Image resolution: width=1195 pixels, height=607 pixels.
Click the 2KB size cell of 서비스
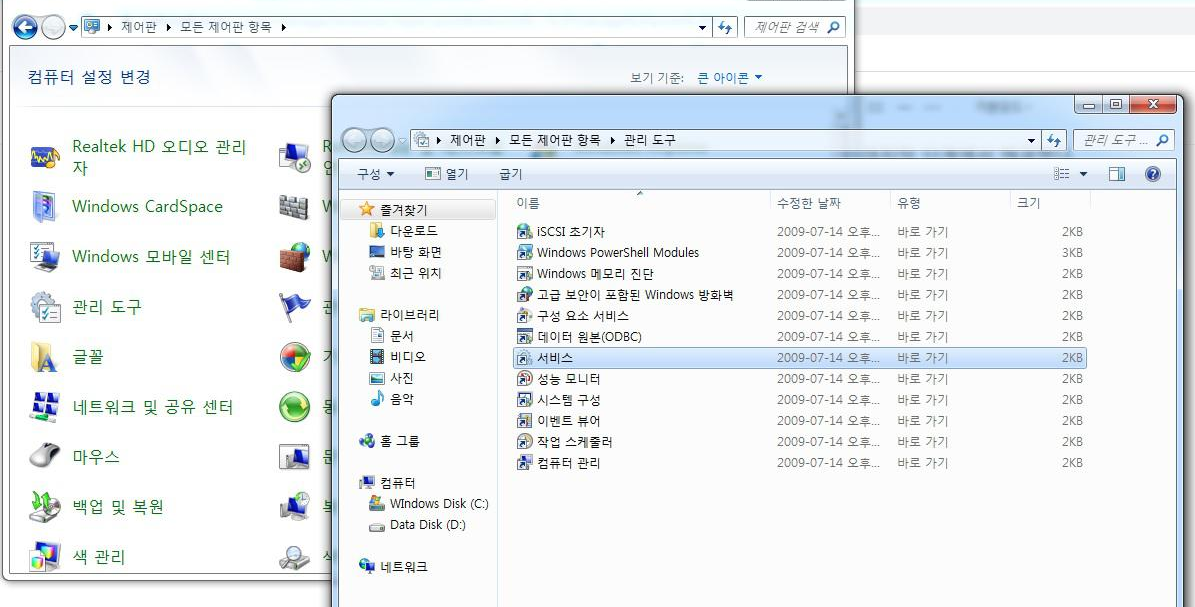point(1072,358)
